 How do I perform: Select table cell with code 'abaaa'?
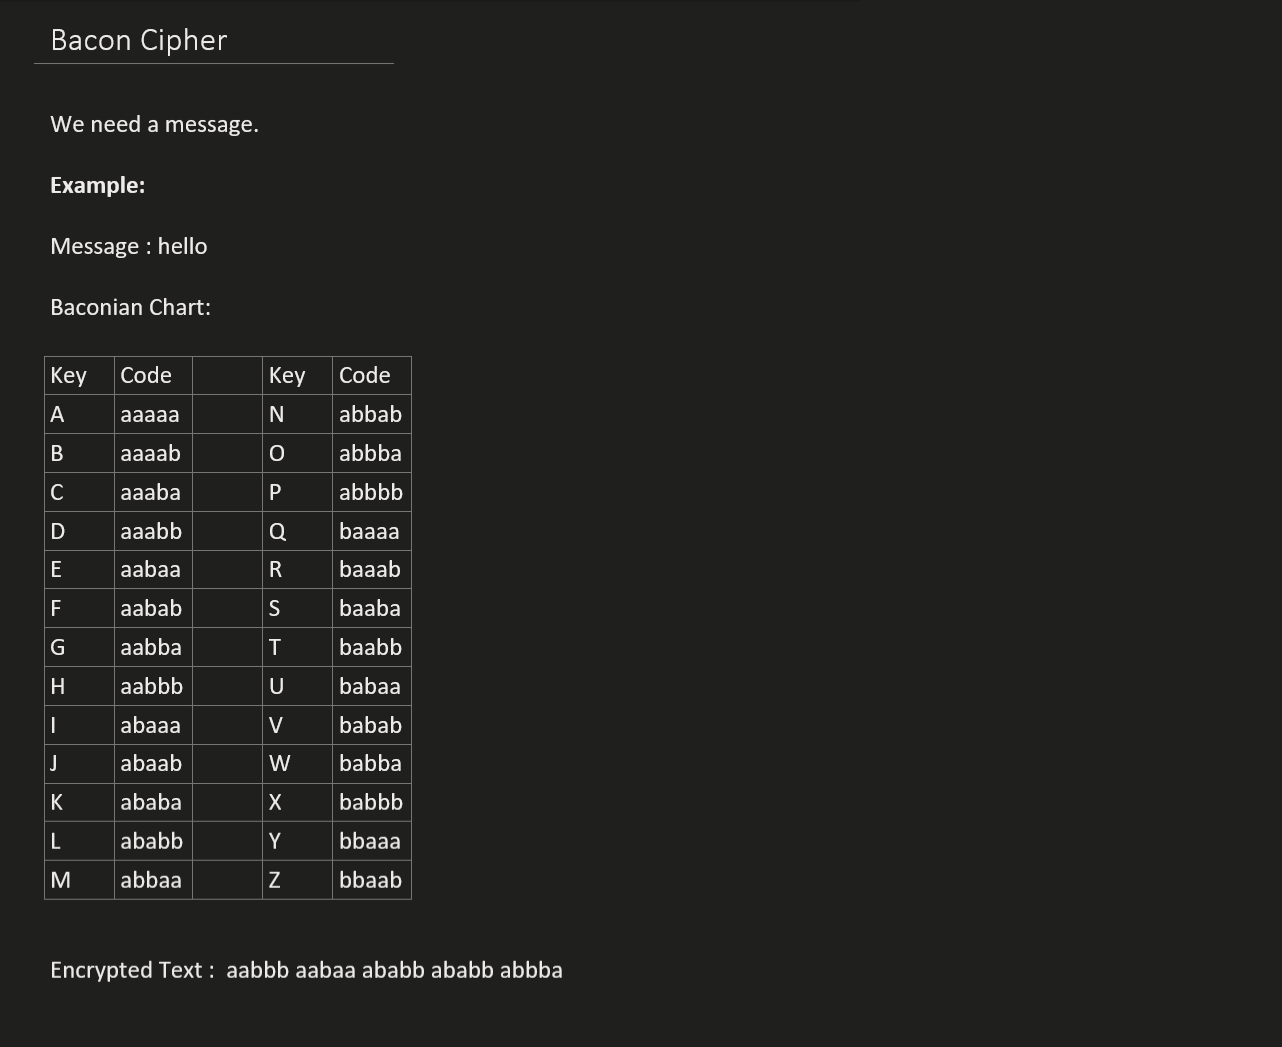(x=153, y=725)
